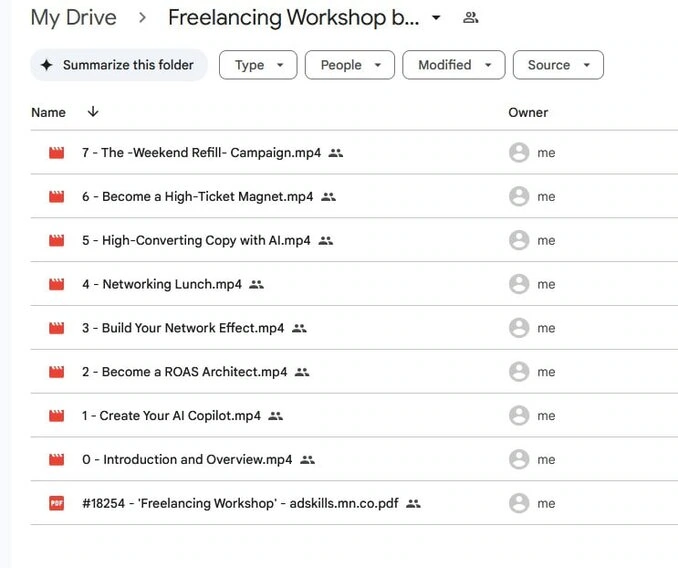Viewport: 678px width, 568px height.
Task: Click shared icon next to Create Your AI Copilot.mp4
Action: click(x=275, y=416)
